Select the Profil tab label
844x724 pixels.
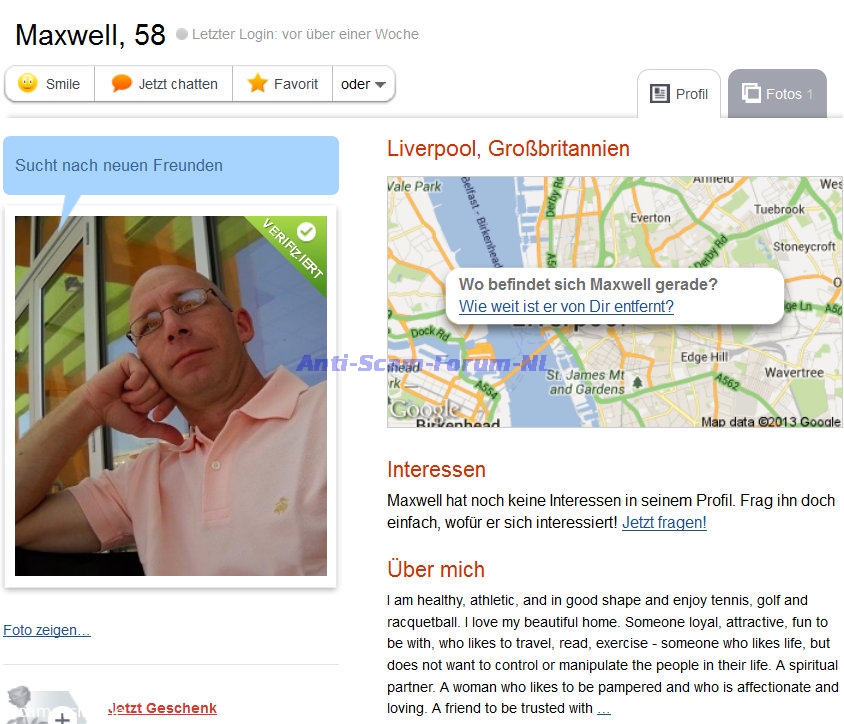click(x=692, y=94)
